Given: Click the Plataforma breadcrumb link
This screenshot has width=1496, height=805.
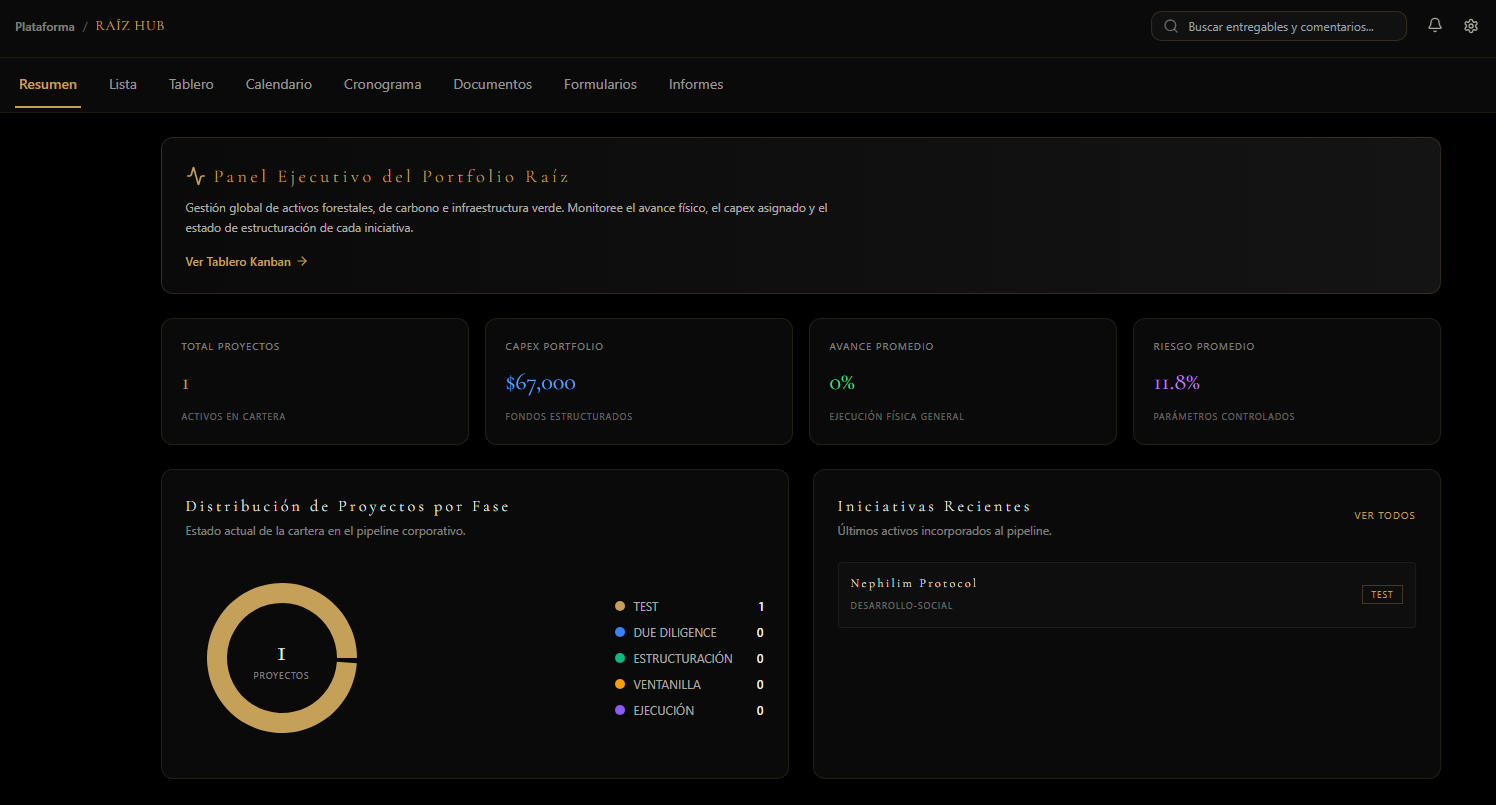Looking at the screenshot, I should pyautogui.click(x=45, y=27).
